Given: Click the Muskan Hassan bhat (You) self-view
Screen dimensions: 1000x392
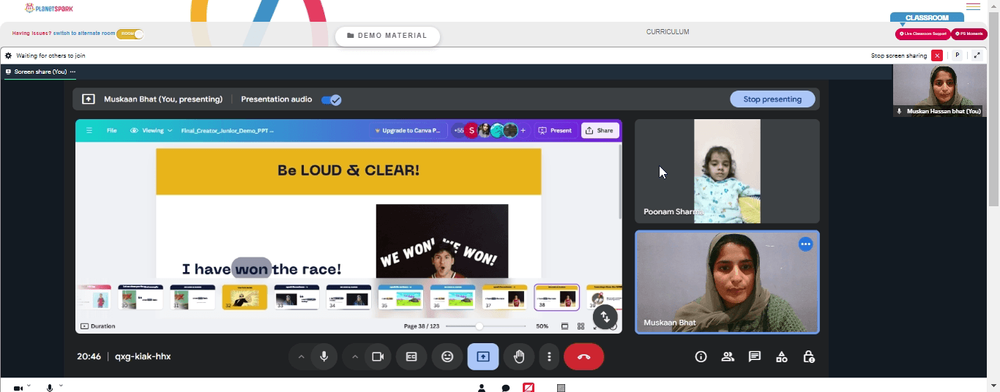Looking at the screenshot, I should (x=939, y=91).
